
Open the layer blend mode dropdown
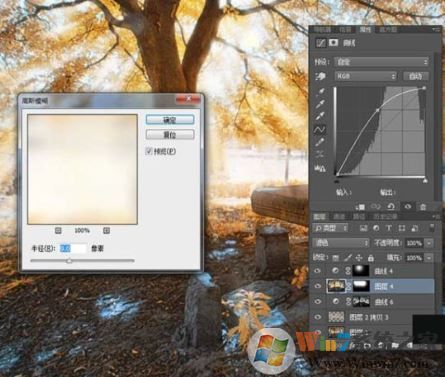click(x=341, y=243)
